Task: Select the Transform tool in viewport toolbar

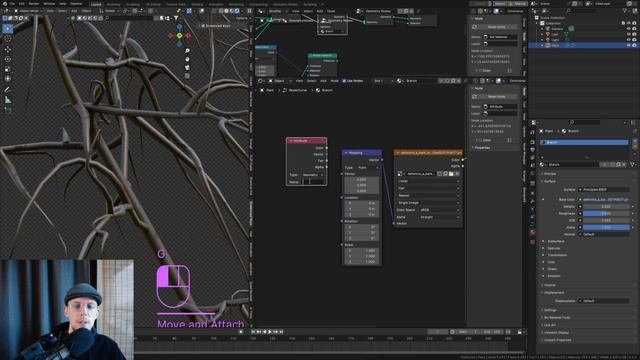Action: tap(8, 78)
